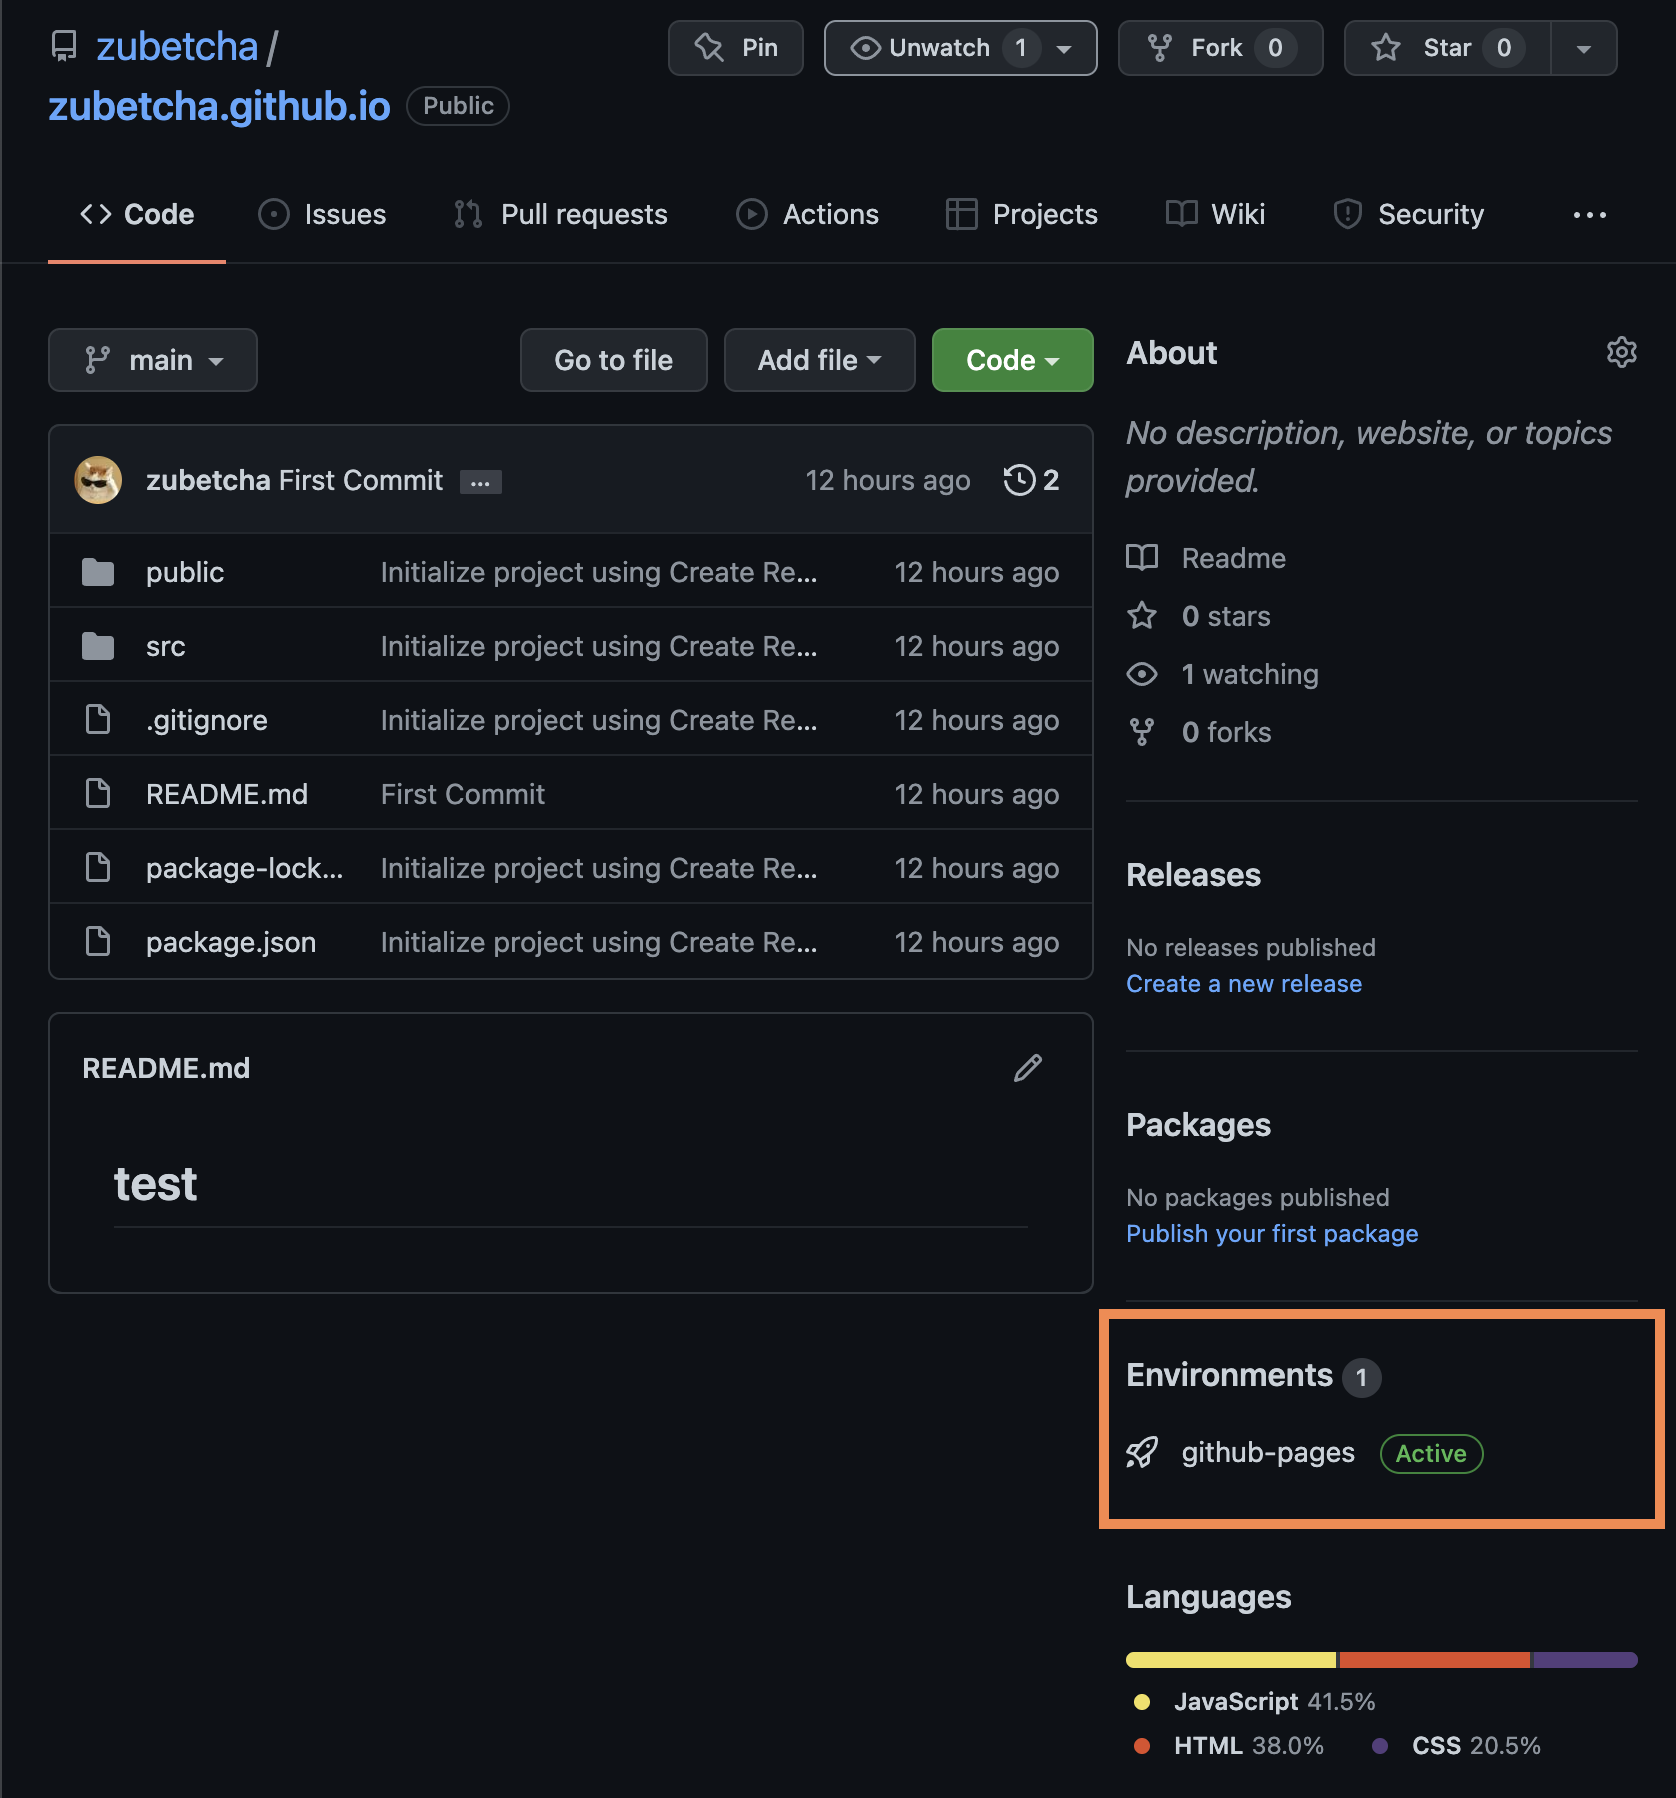1676x1798 pixels.
Task: Open the Star lists dropdown arrow
Action: [x=1584, y=48]
